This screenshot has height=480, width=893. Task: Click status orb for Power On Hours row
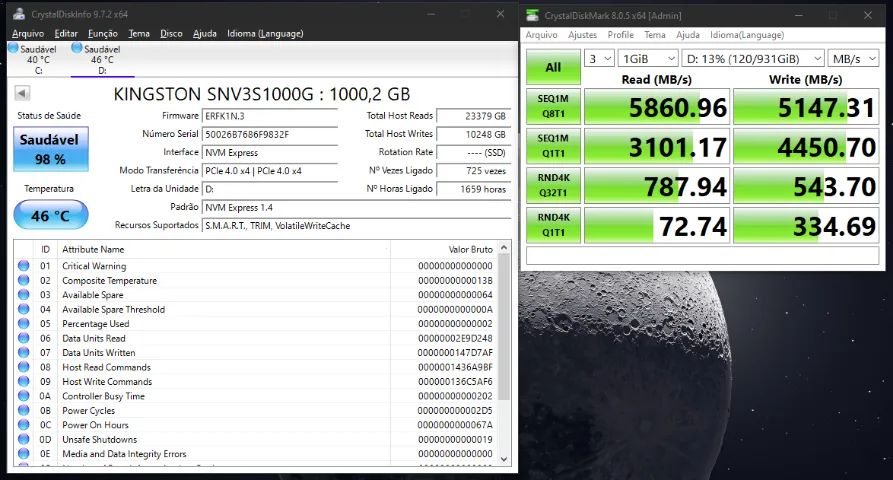23,425
